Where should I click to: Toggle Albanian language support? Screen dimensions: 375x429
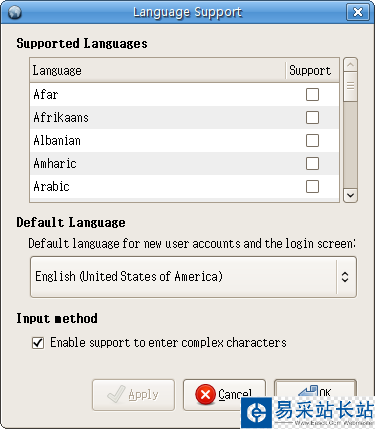pyautogui.click(x=312, y=140)
